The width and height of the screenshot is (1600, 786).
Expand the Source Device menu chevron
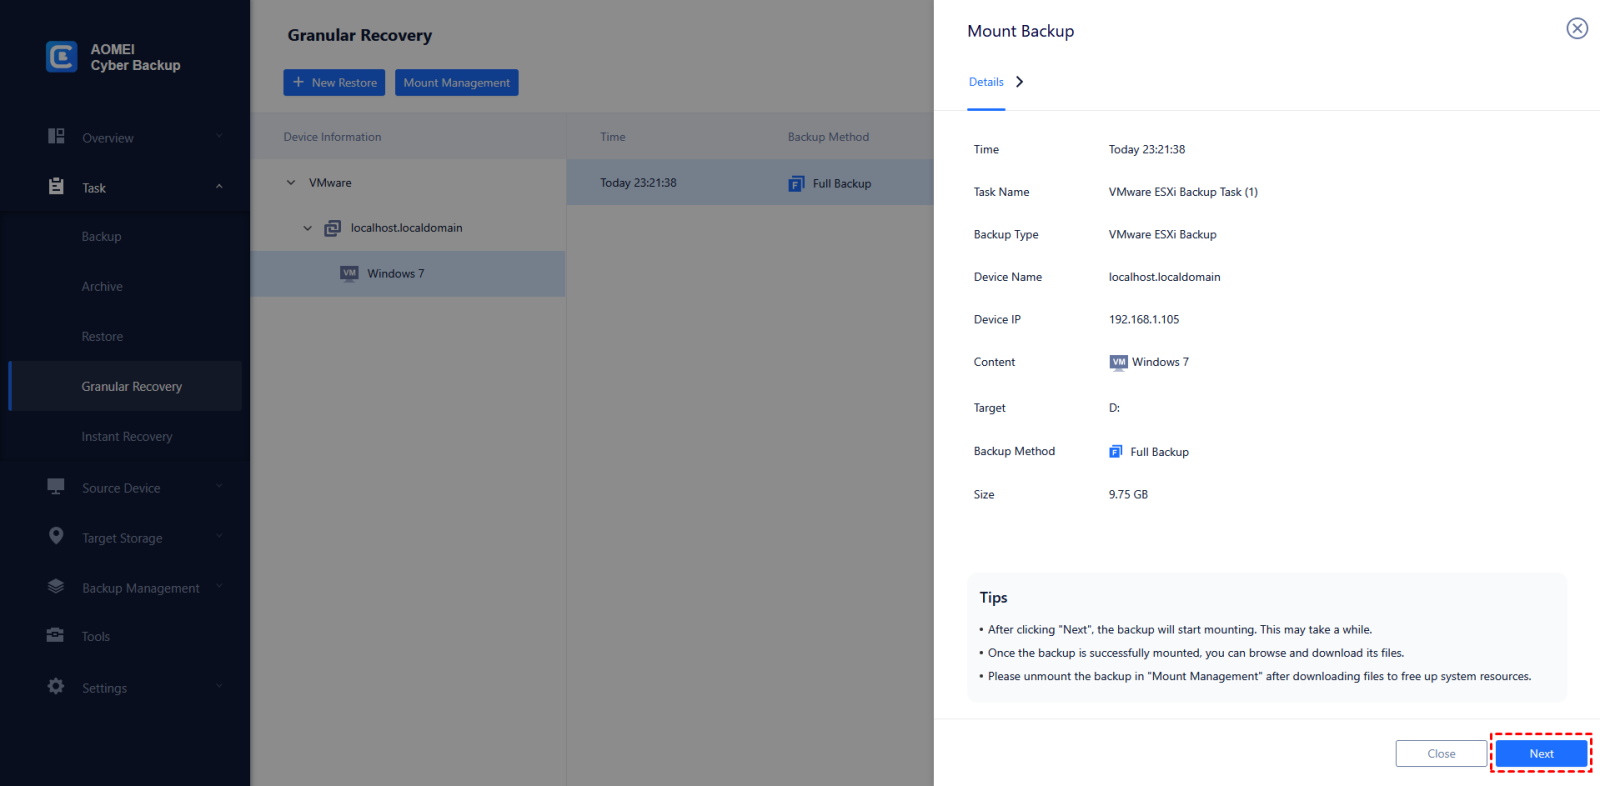click(219, 487)
